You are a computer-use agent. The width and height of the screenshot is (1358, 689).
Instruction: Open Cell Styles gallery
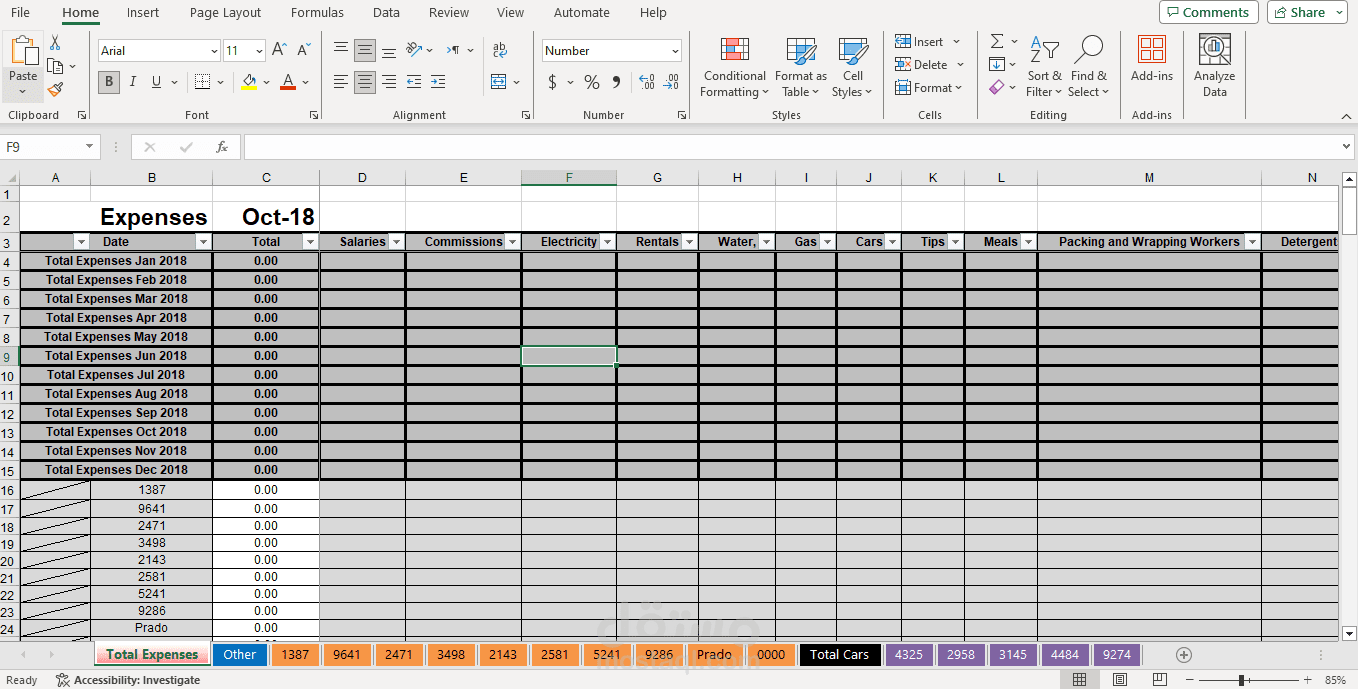point(852,68)
